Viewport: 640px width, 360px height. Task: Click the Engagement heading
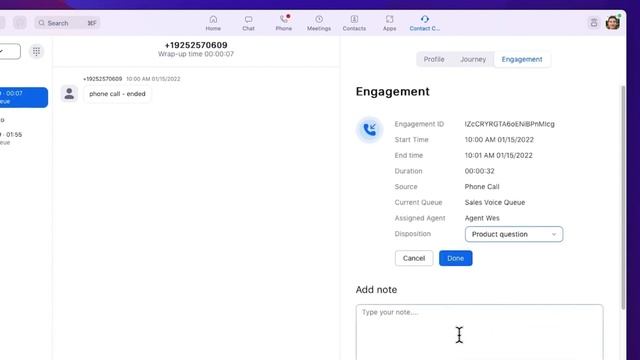click(392, 91)
